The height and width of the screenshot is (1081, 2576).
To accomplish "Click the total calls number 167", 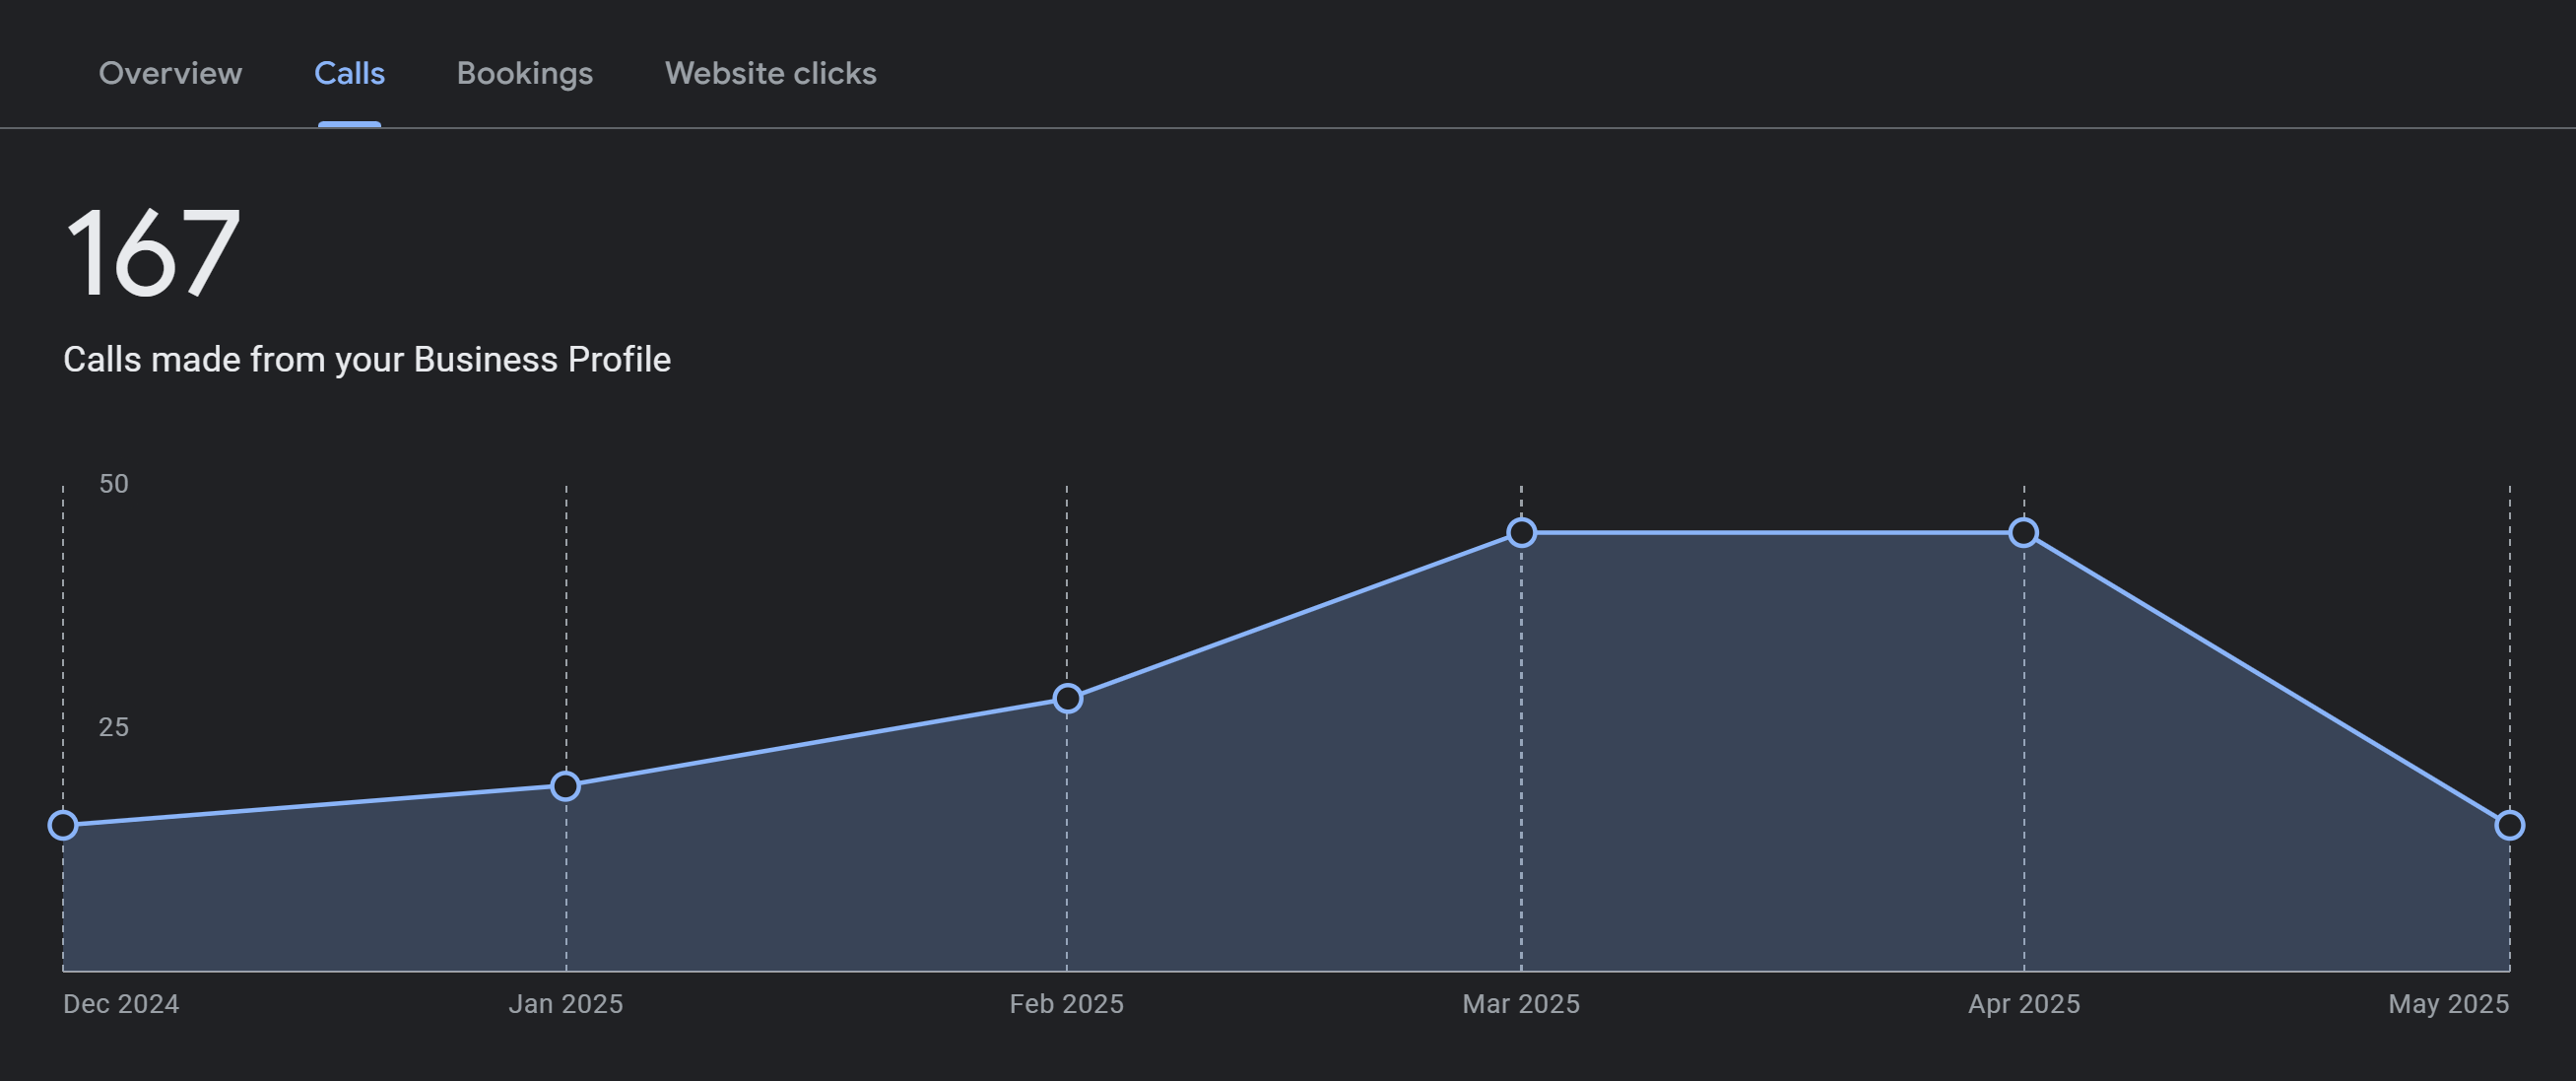I will pos(153,253).
